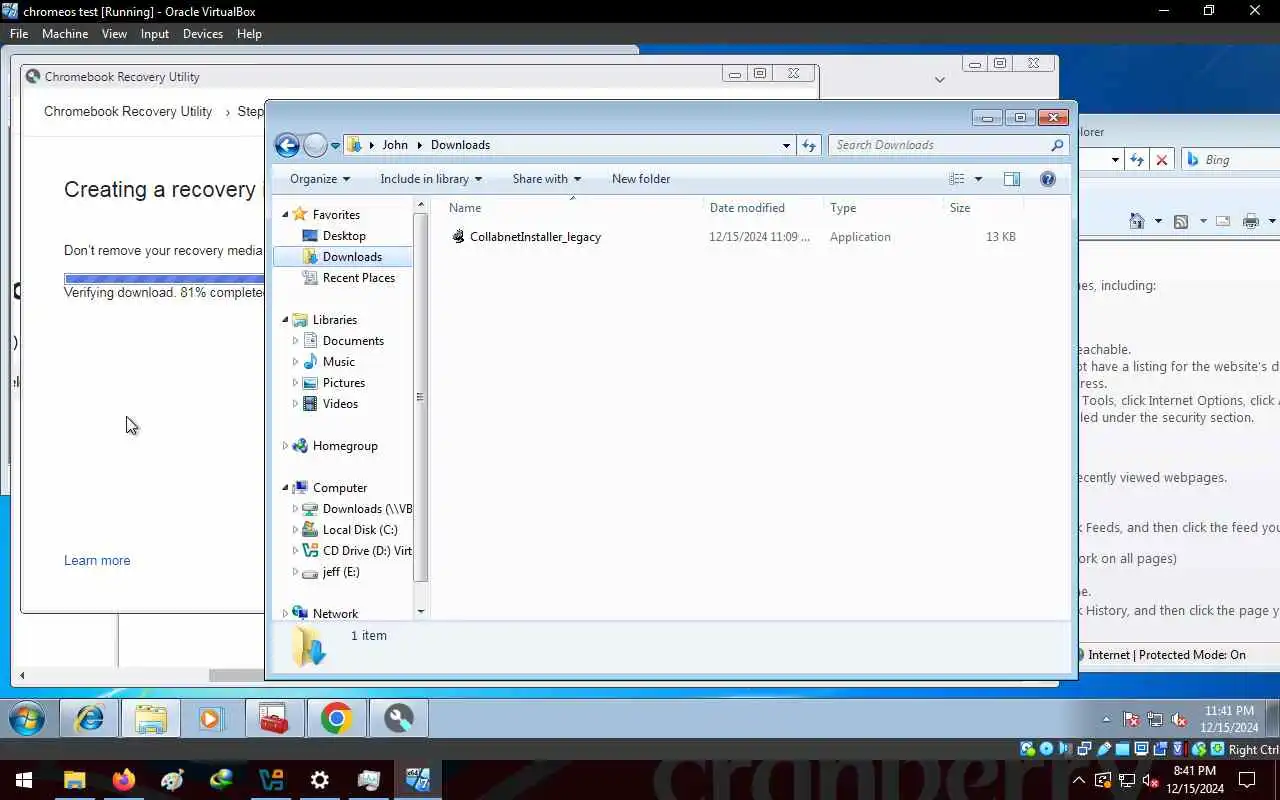Collapse the Computer tree section
Viewport: 1280px width, 800px height.
(286, 488)
